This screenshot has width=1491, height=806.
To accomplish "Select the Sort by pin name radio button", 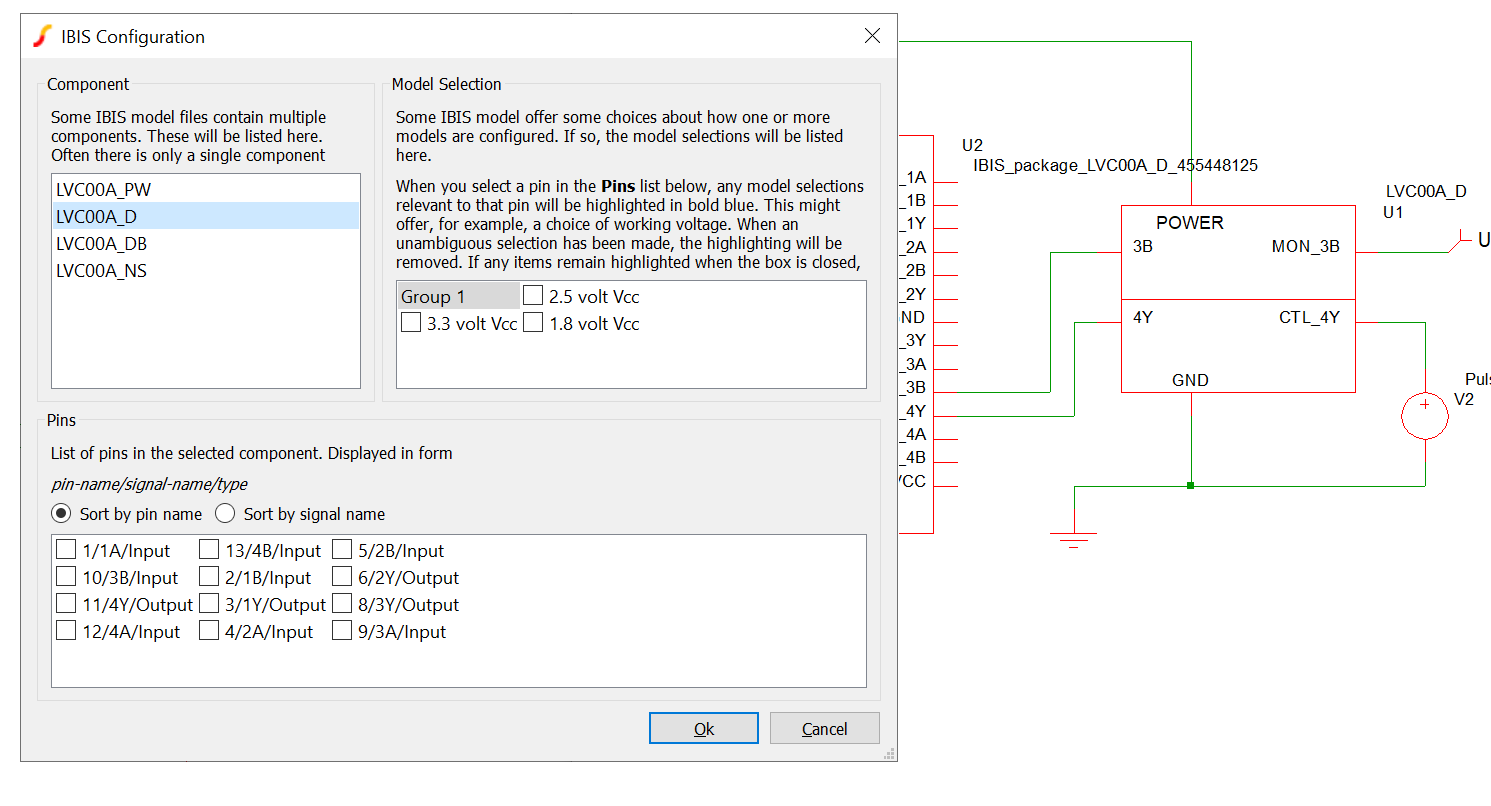I will (62, 514).
